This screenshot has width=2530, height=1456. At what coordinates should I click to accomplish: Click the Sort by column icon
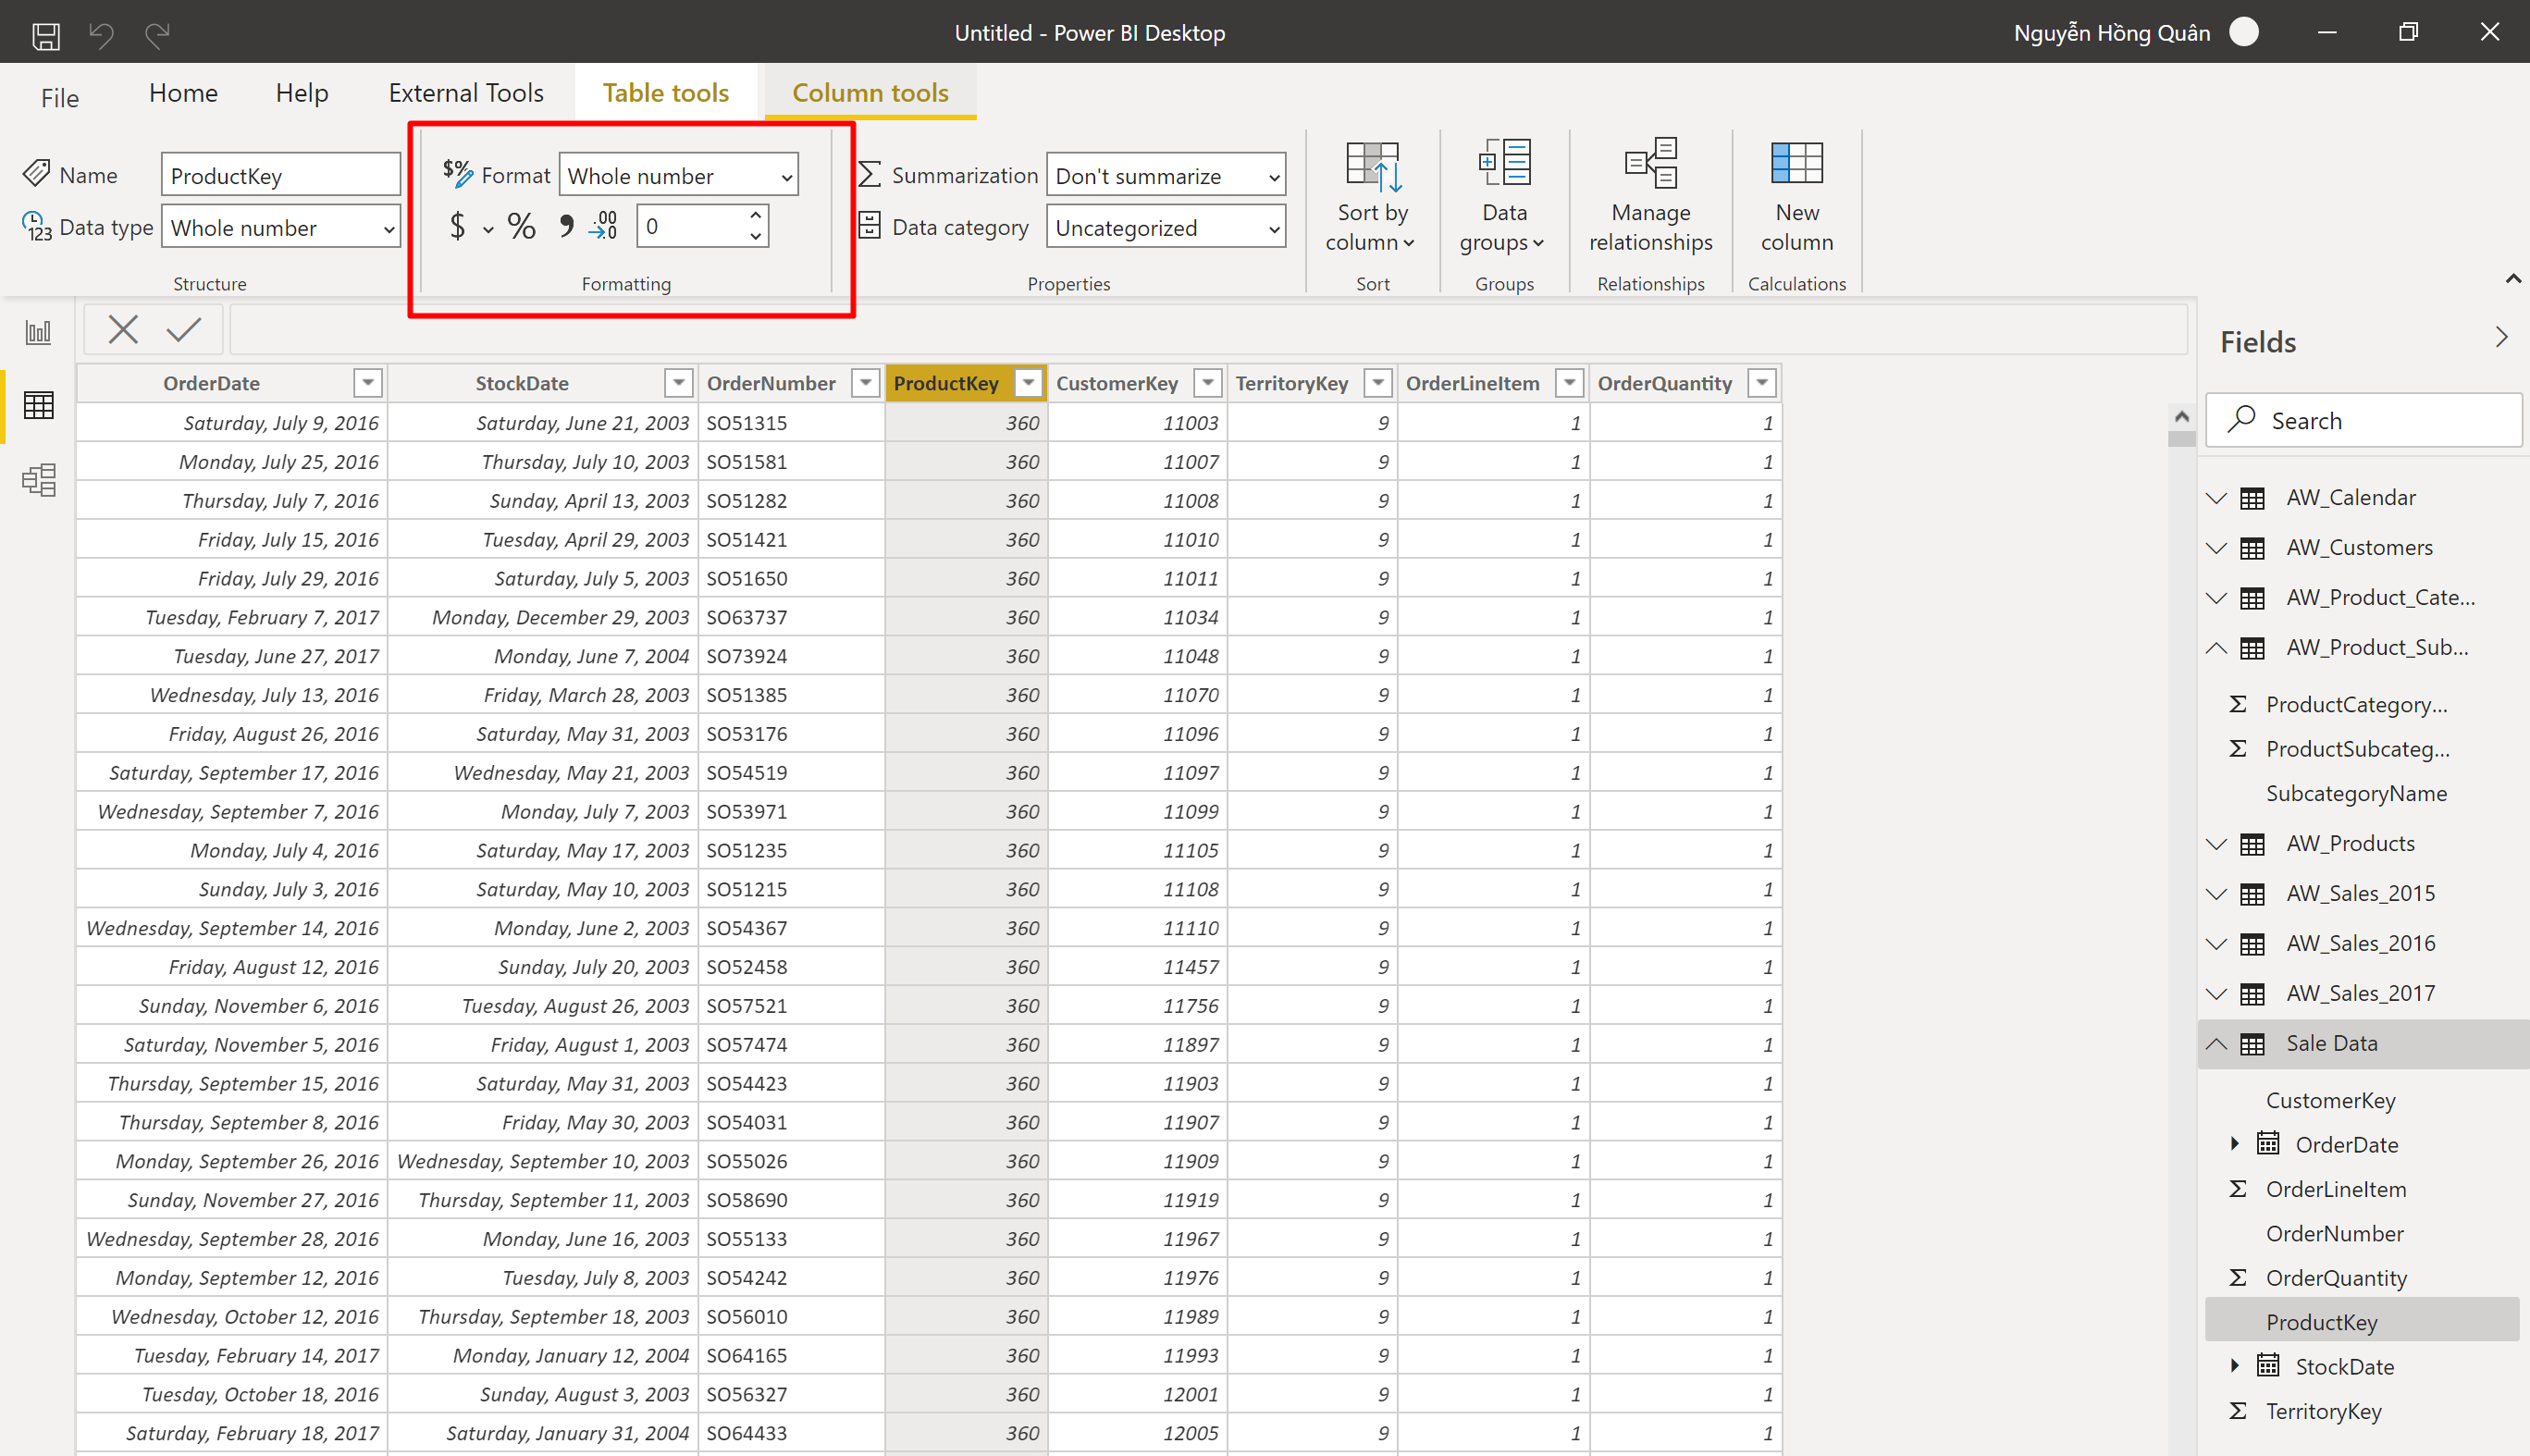click(x=1372, y=166)
